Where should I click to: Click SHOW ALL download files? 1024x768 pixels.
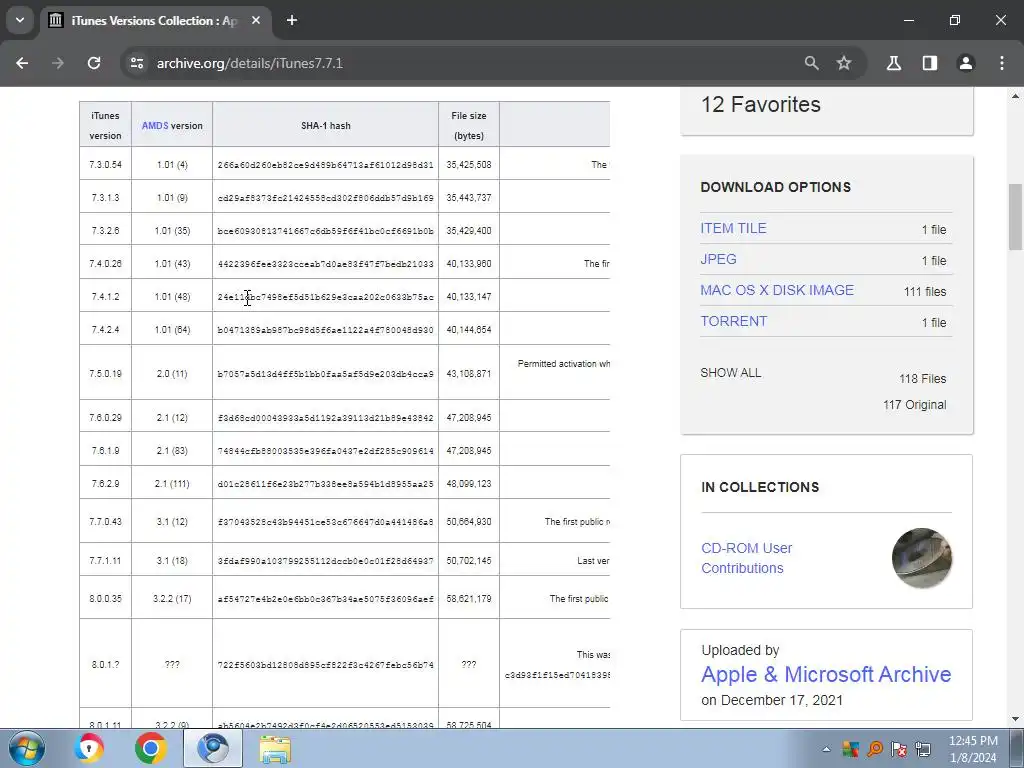731,373
